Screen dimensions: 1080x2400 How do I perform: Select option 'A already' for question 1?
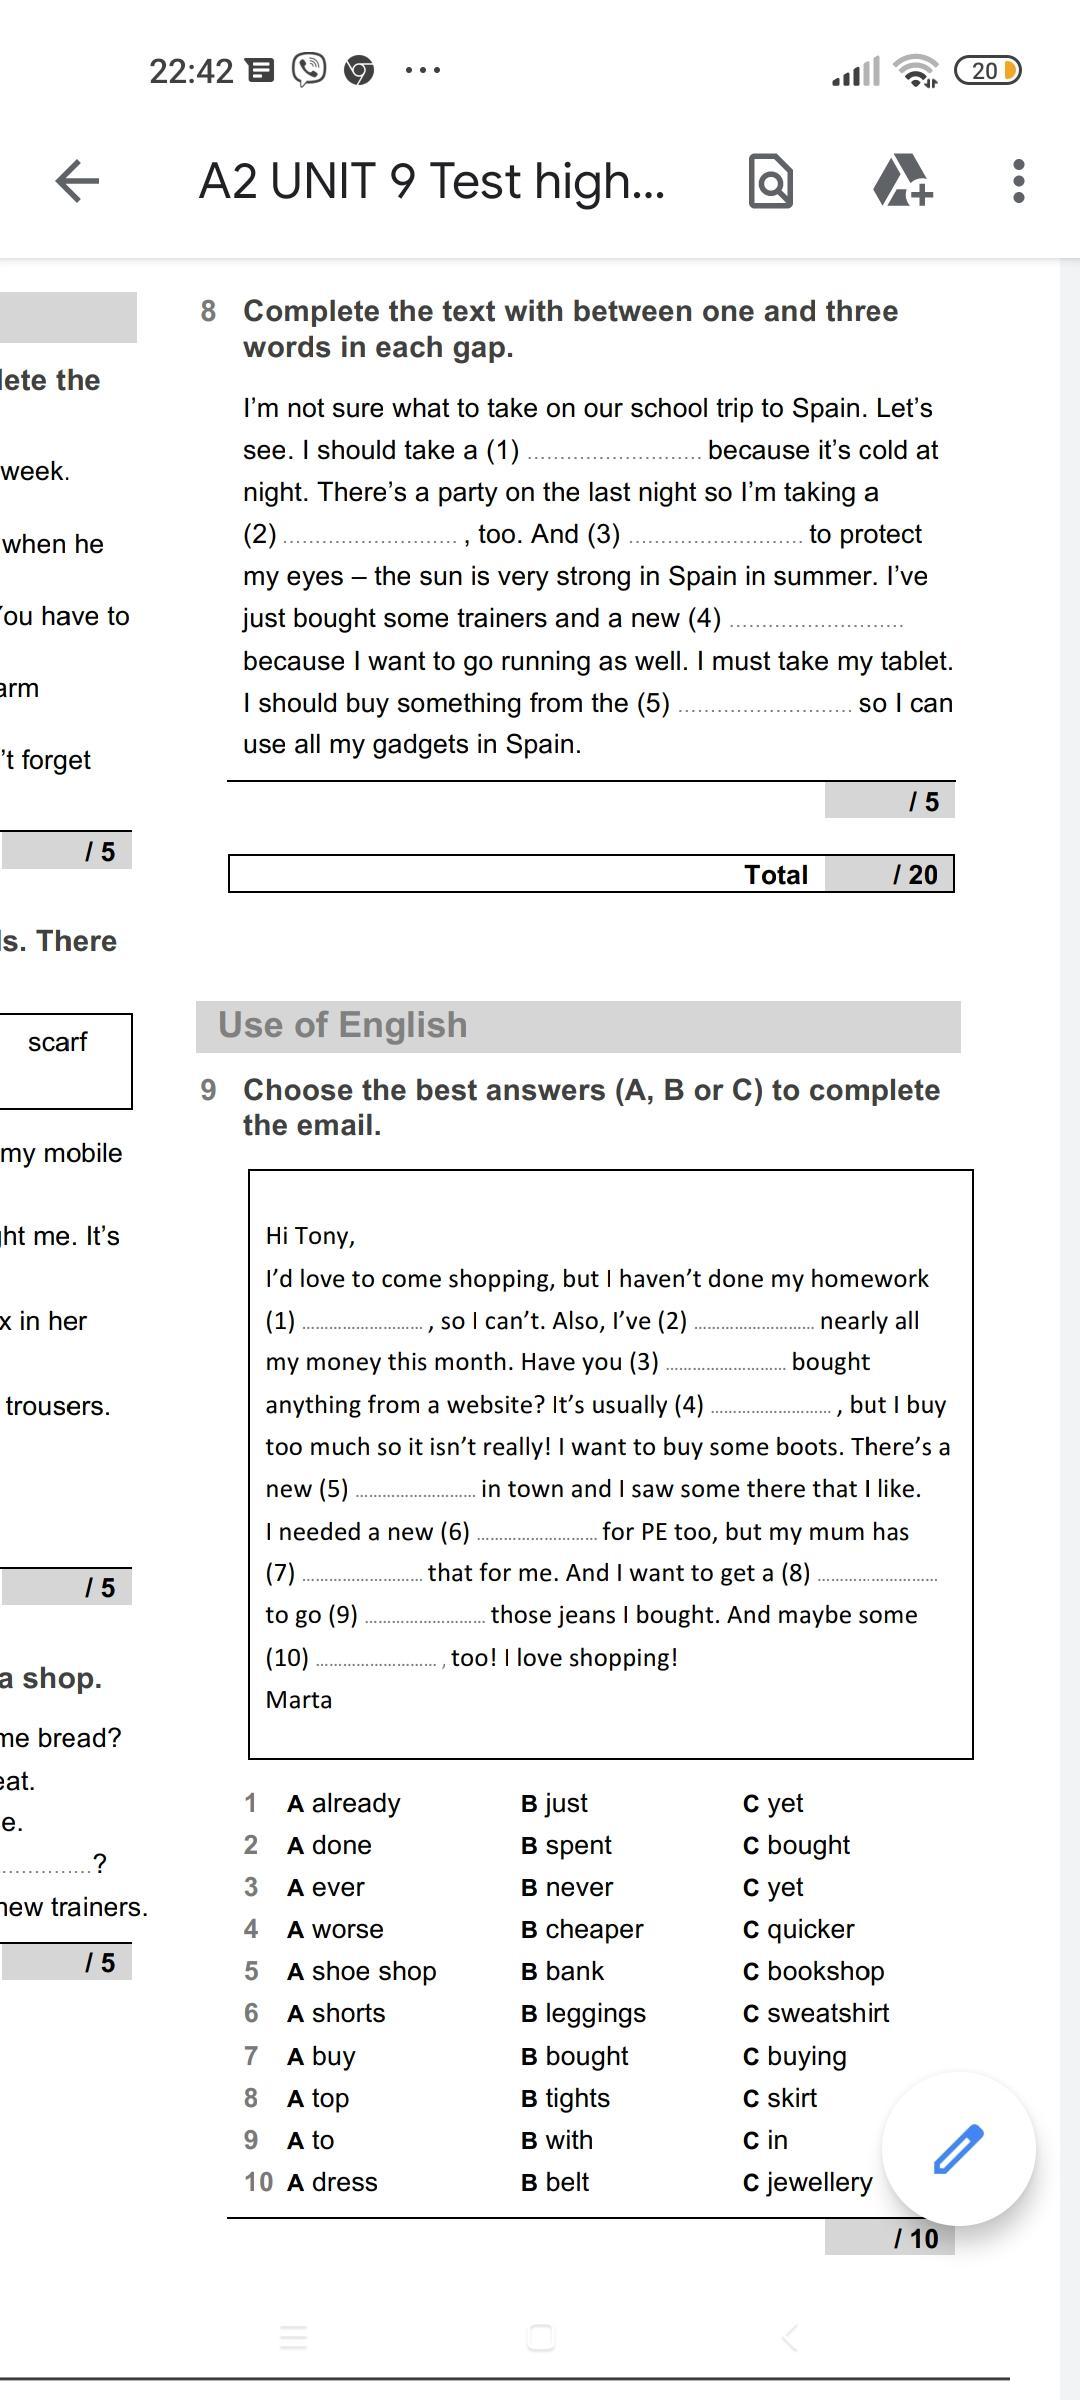pyautogui.click(x=344, y=1803)
